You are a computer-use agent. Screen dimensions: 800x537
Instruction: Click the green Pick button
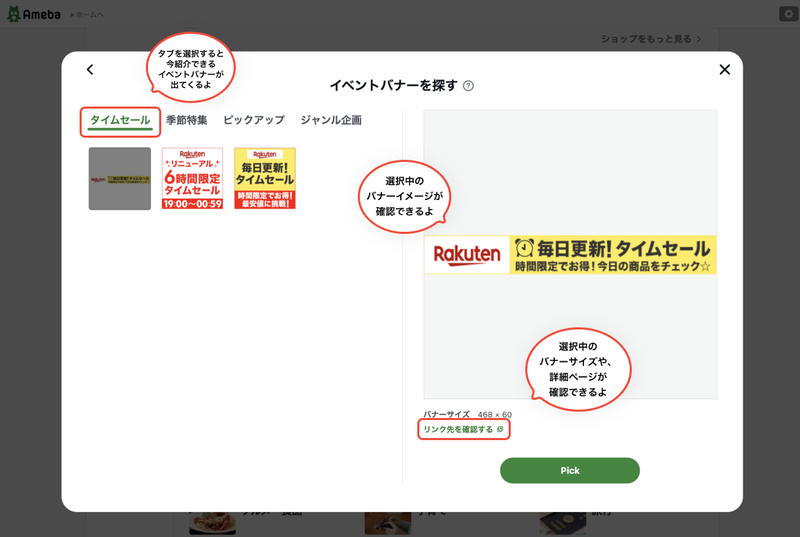click(569, 470)
